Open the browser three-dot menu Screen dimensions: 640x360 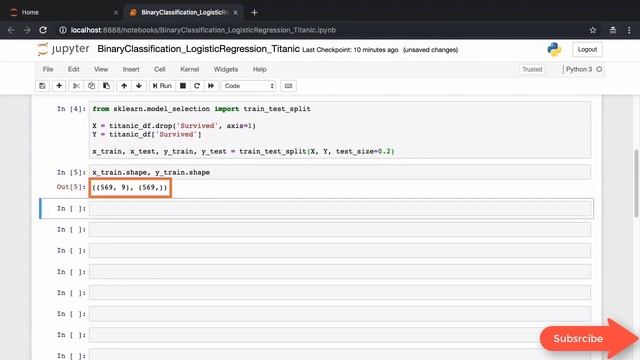pos(629,30)
